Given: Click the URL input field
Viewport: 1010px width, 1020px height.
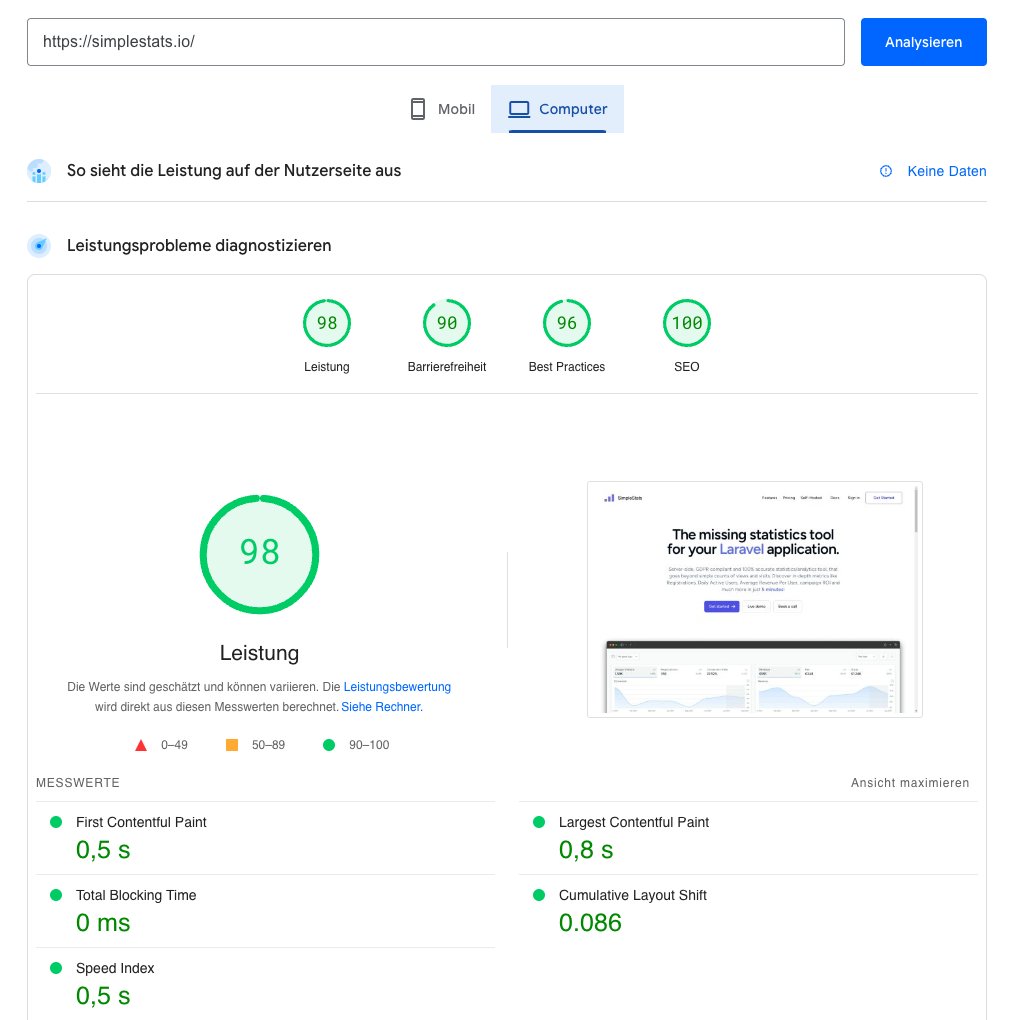Looking at the screenshot, I should coord(435,41).
